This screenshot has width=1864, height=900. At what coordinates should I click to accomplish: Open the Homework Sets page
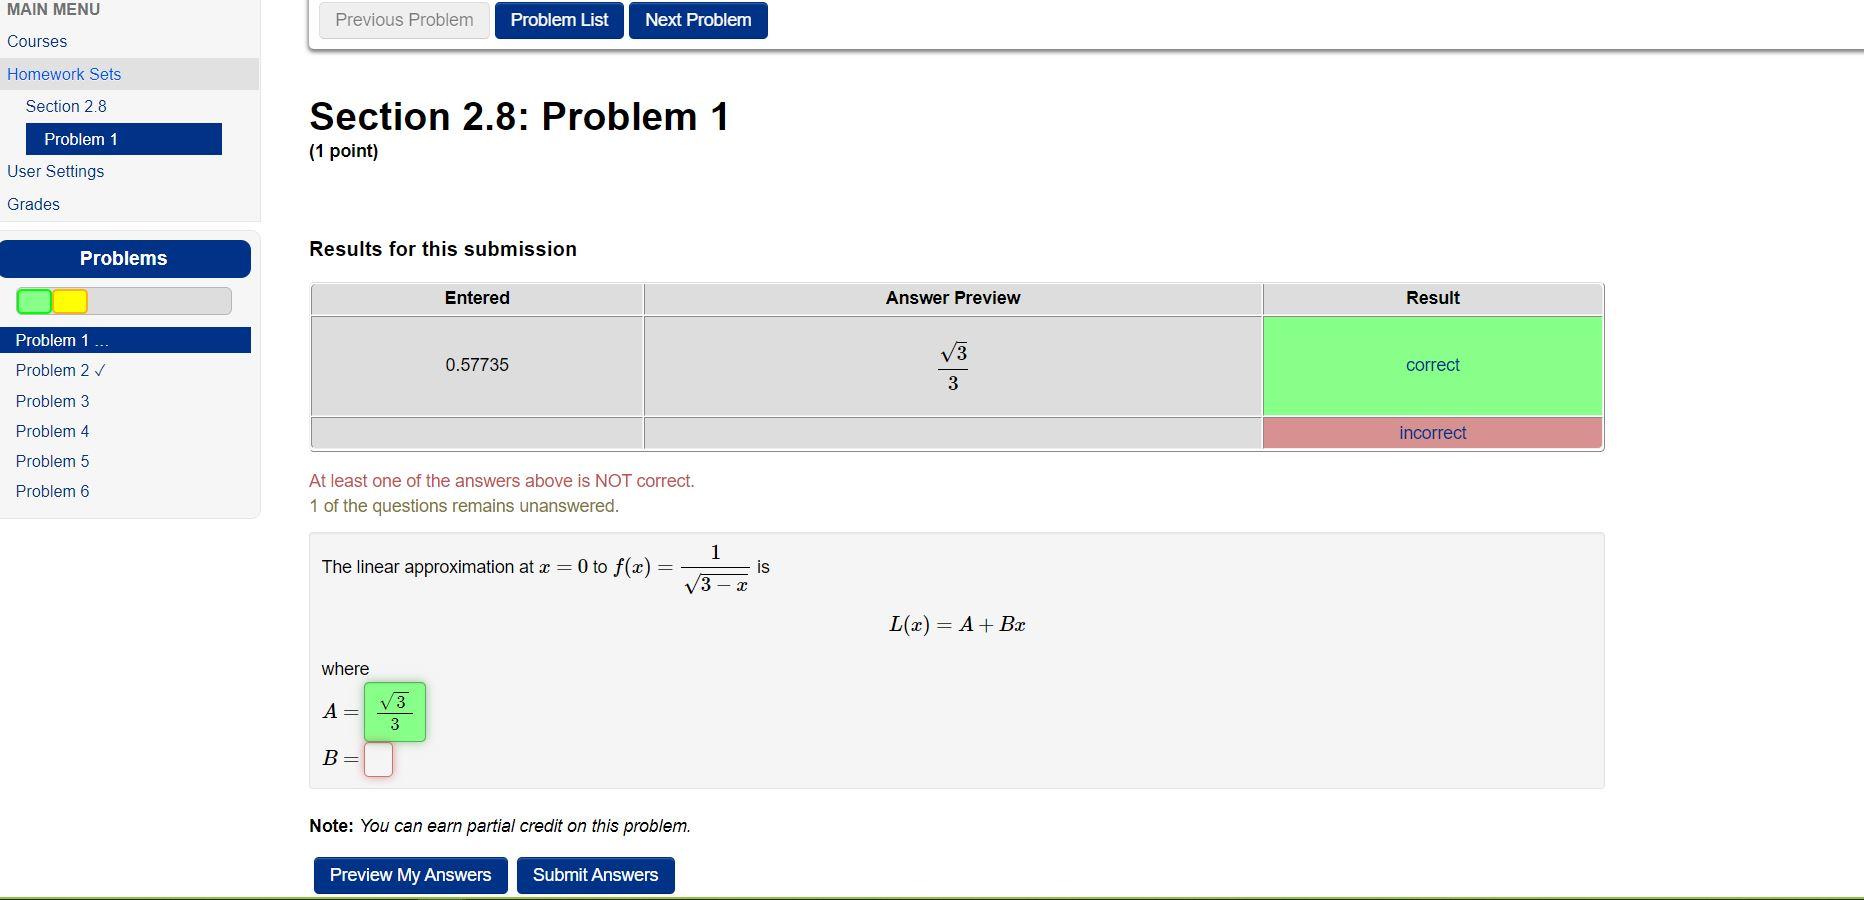point(63,74)
